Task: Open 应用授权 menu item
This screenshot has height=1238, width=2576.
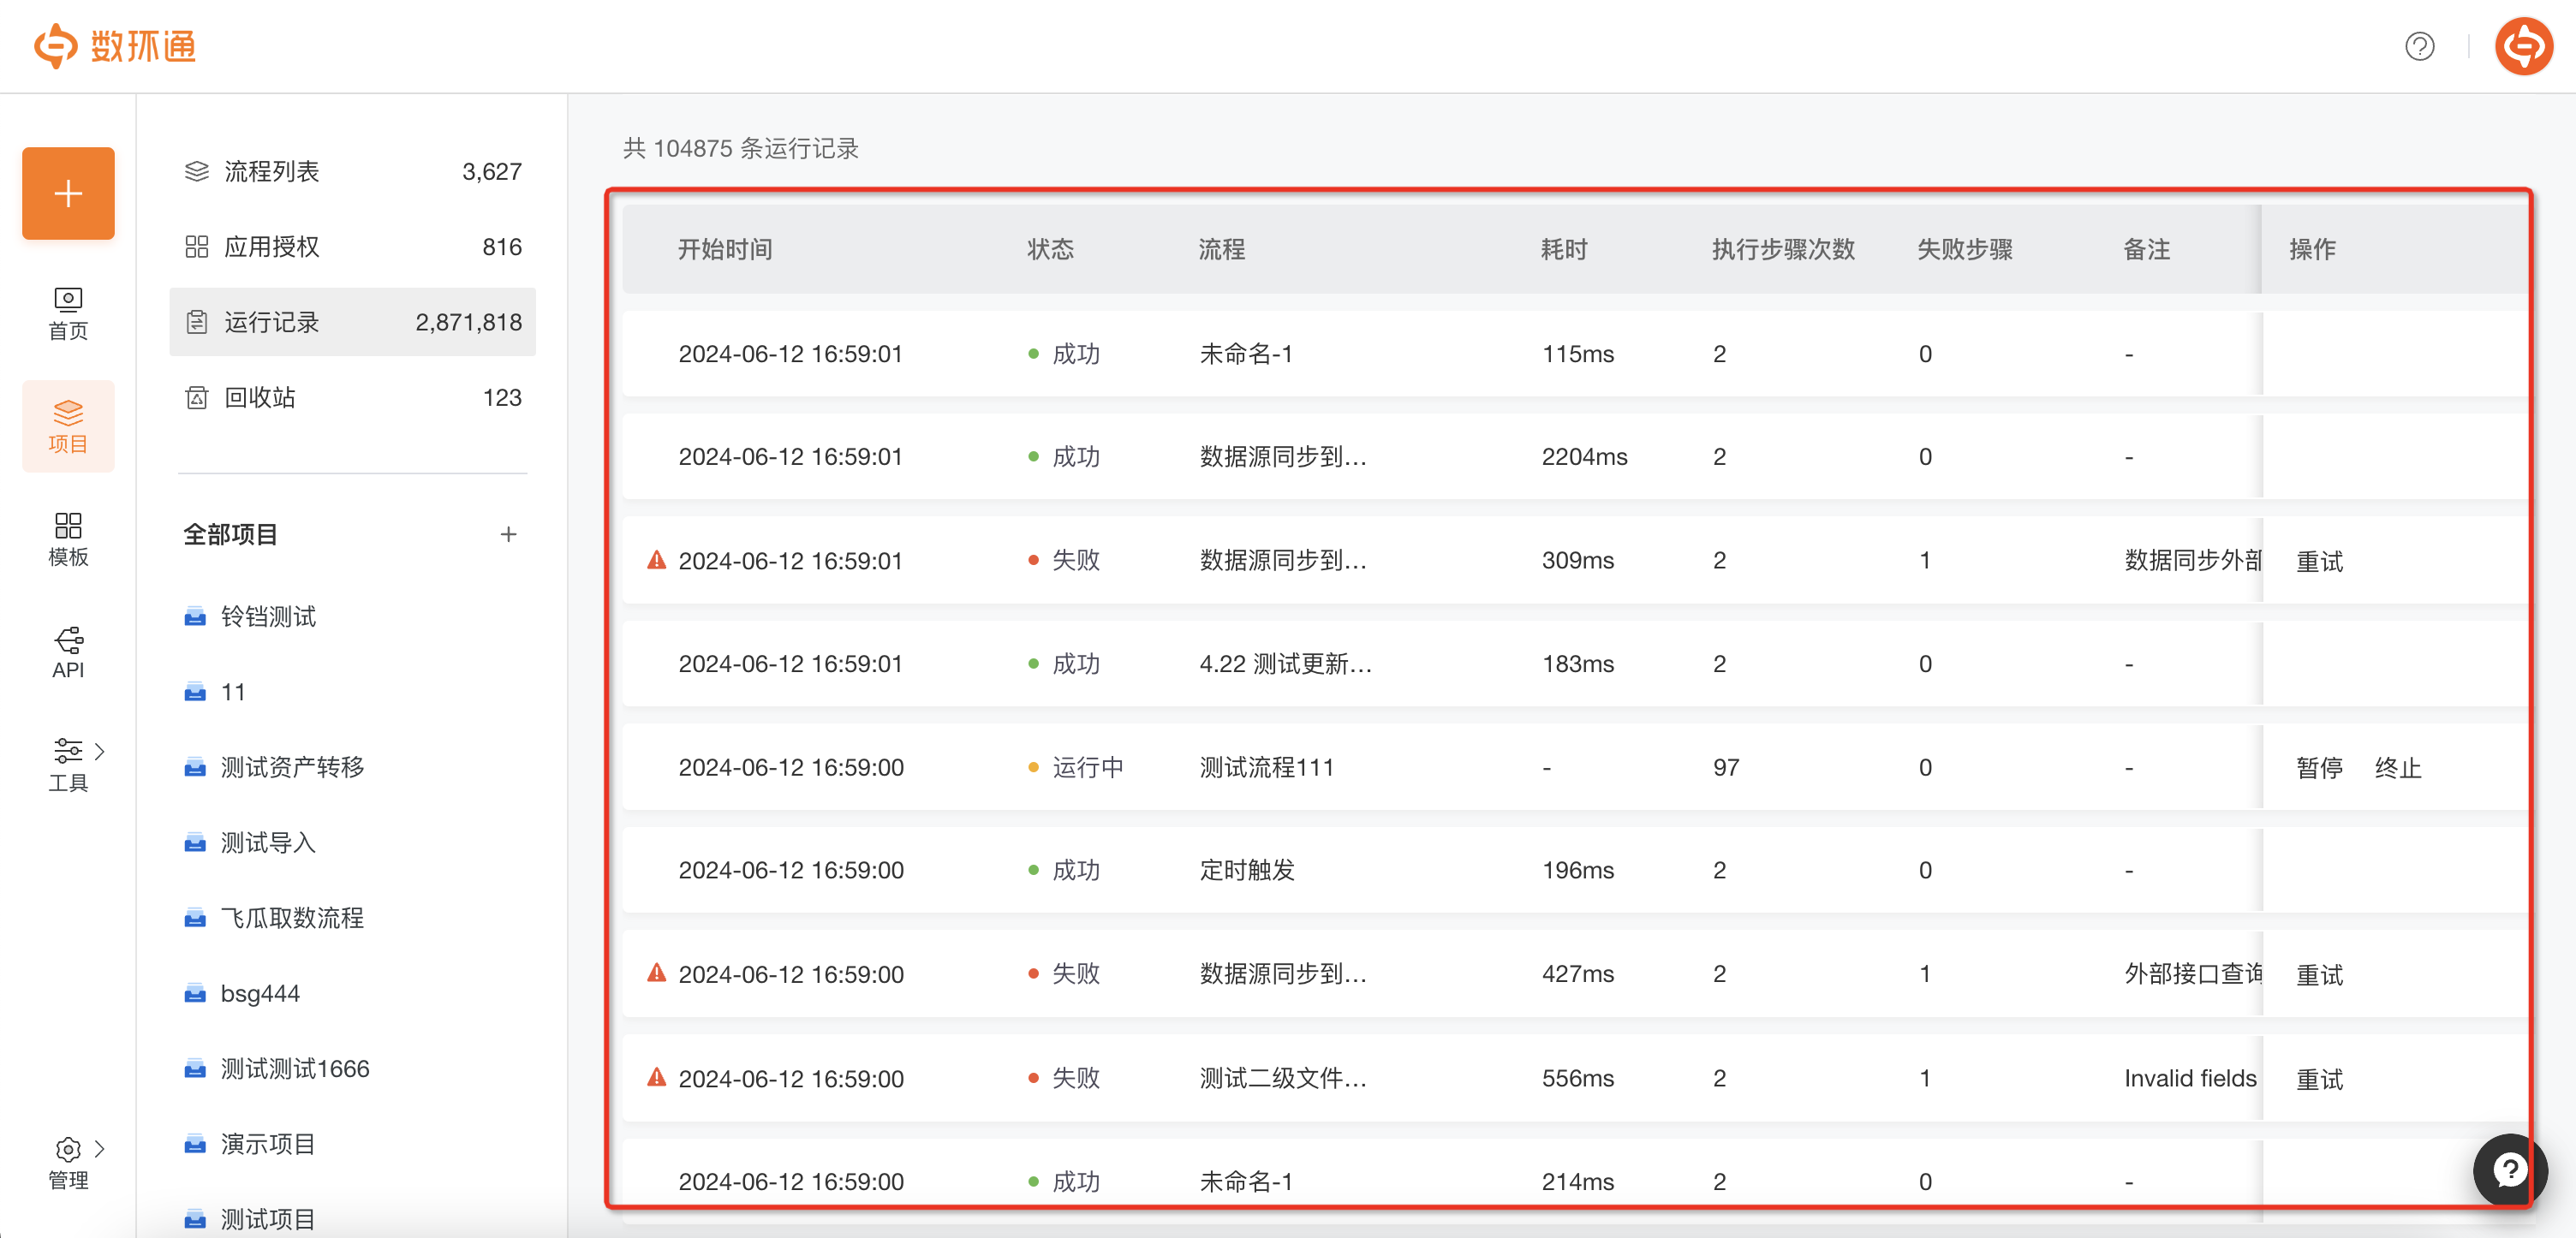Action: coord(352,247)
